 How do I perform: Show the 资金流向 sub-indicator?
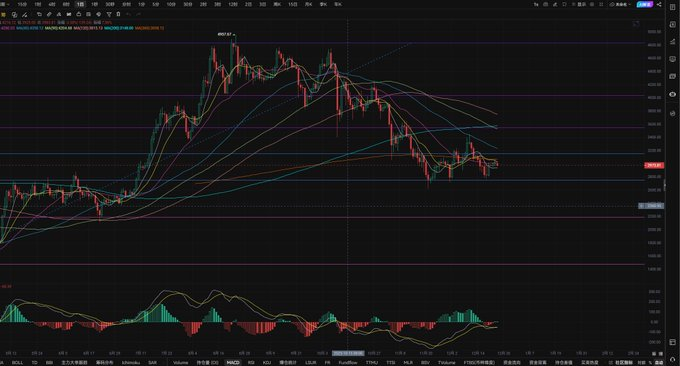512,363
